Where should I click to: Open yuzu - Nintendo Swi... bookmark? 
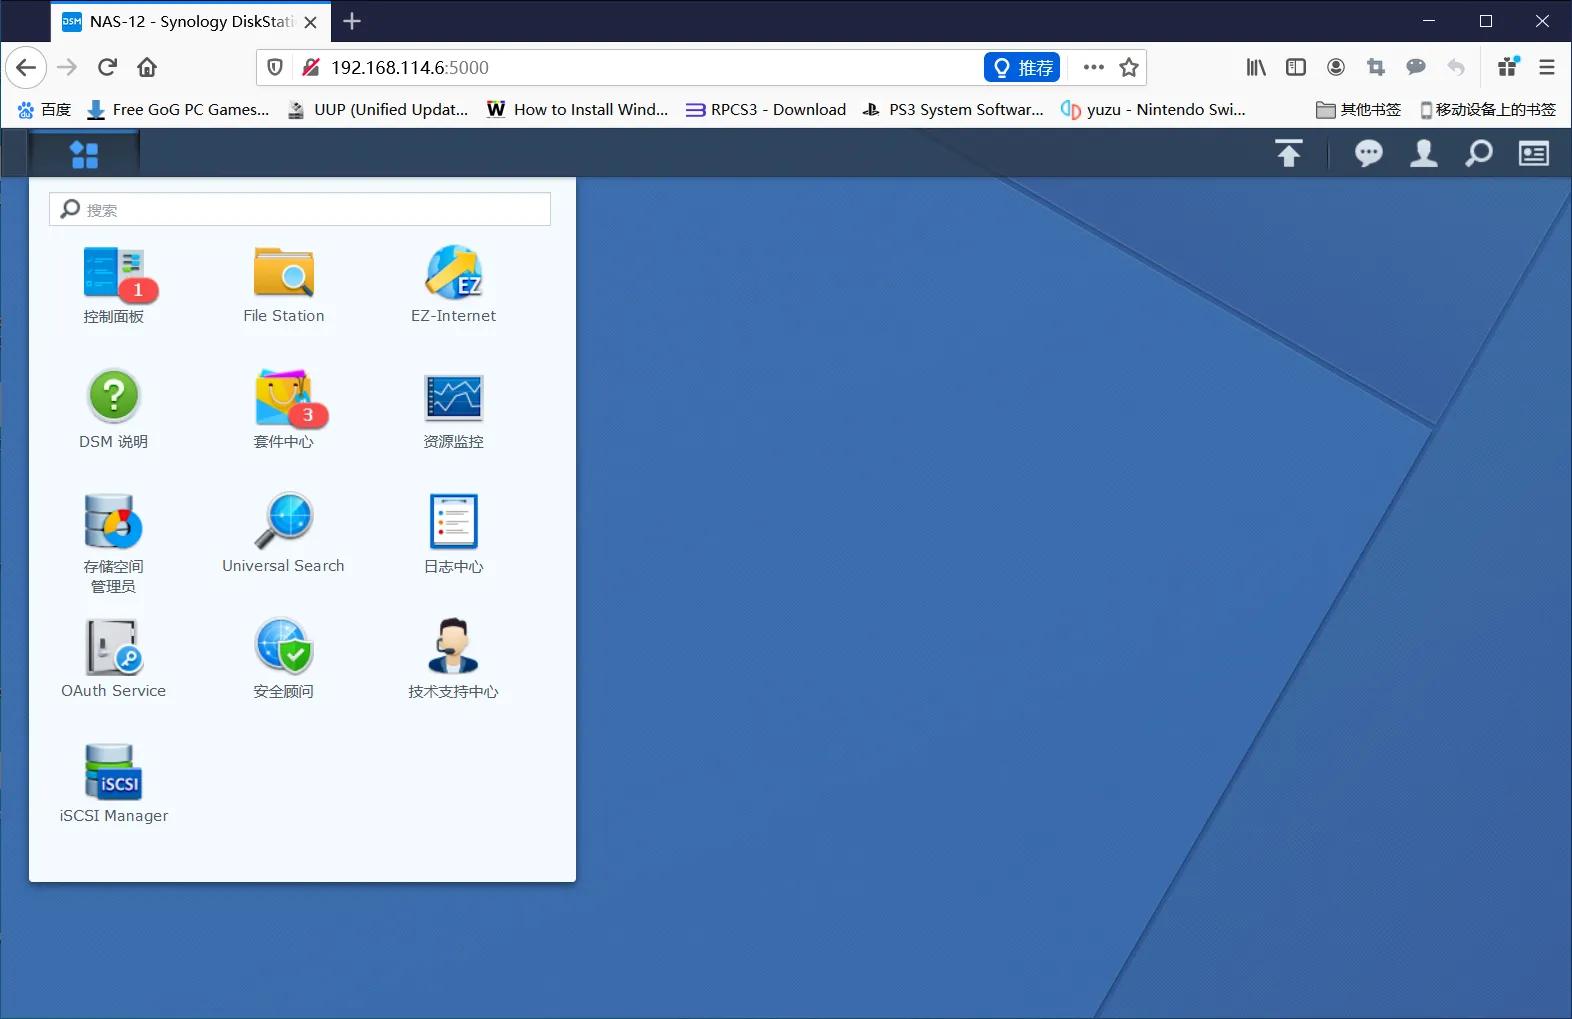coord(1153,109)
